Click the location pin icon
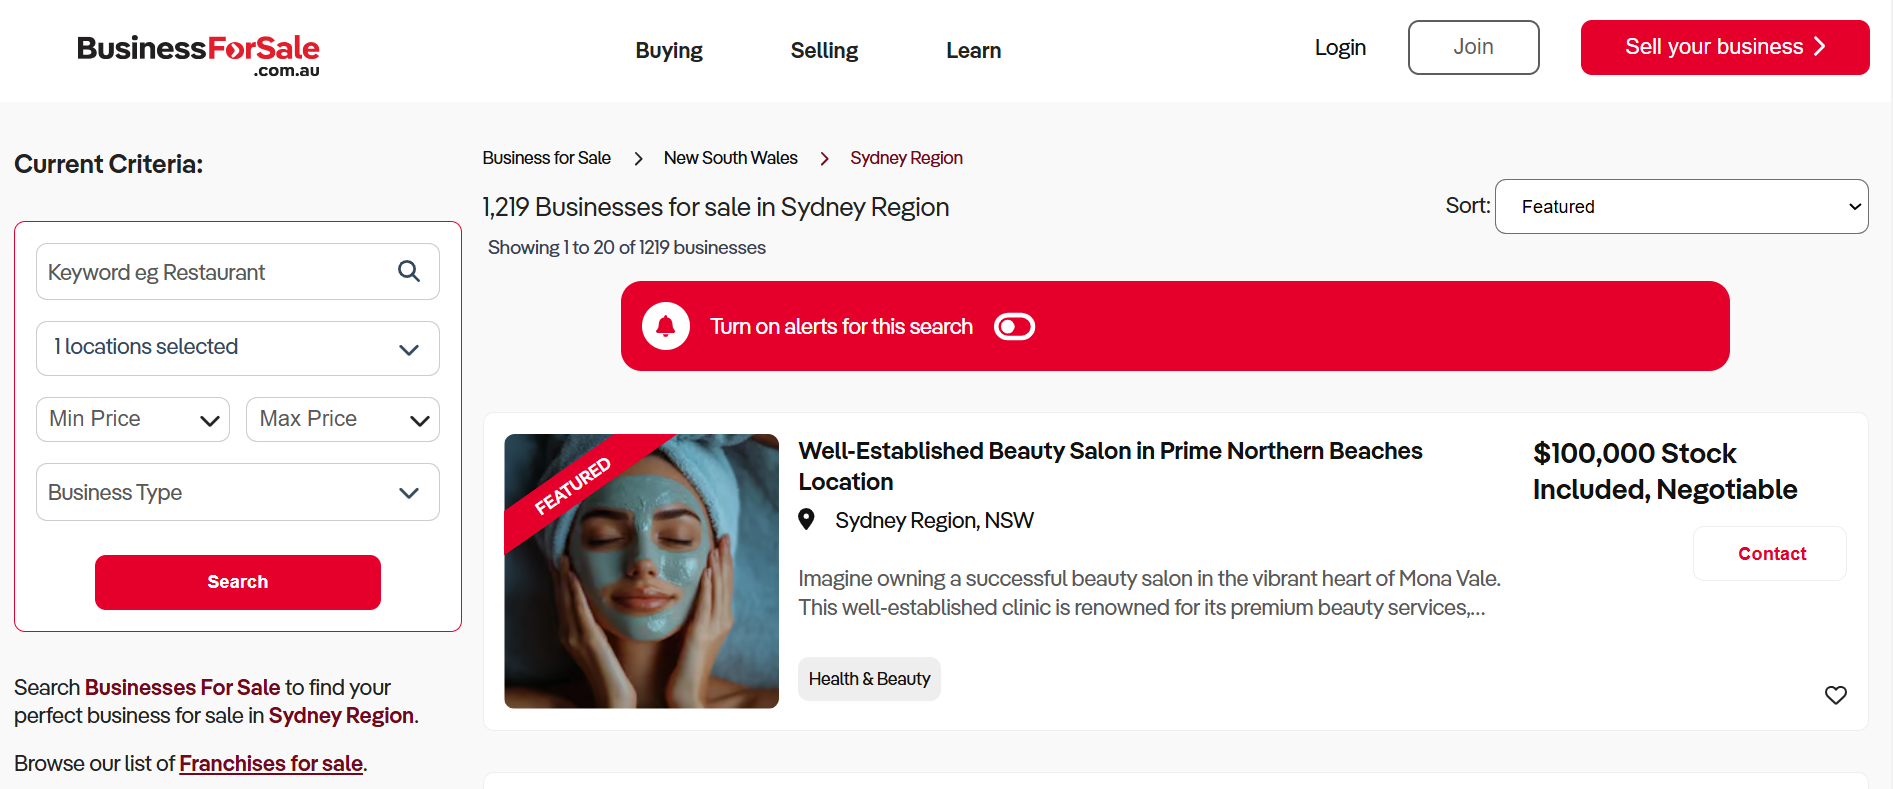Image resolution: width=1893 pixels, height=789 pixels. click(x=806, y=520)
